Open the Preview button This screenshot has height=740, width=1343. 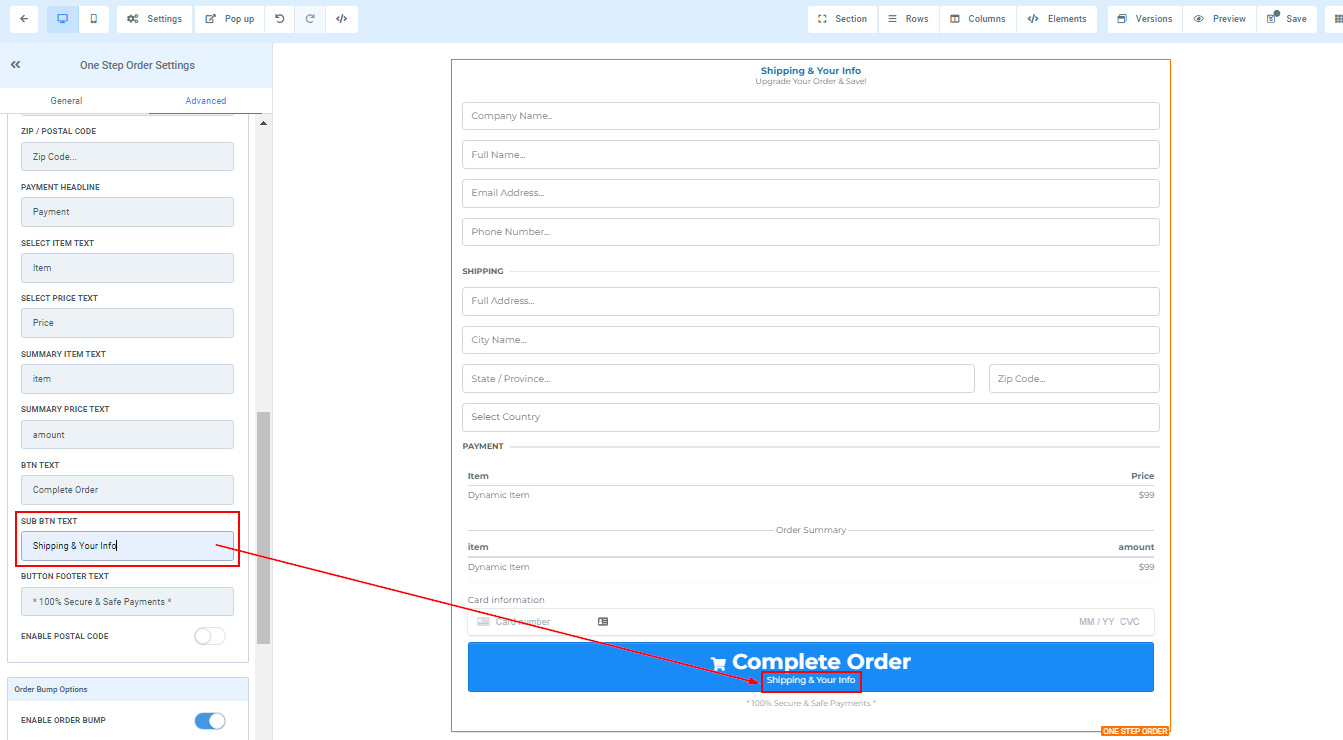click(x=1219, y=19)
